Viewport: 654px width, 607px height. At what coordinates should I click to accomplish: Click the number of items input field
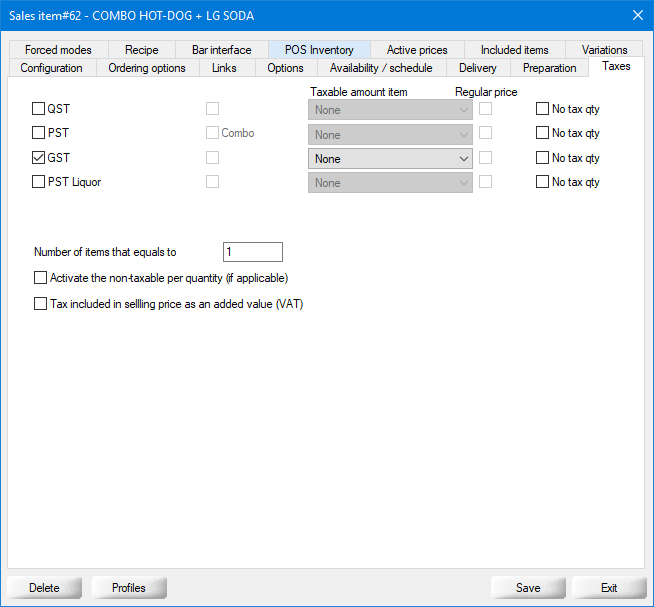[253, 252]
